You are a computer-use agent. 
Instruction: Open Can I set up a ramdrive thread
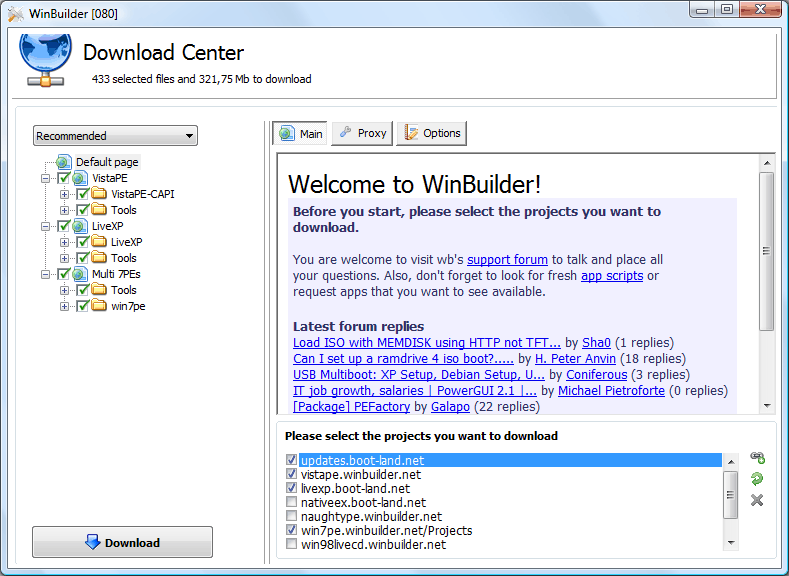(x=403, y=359)
